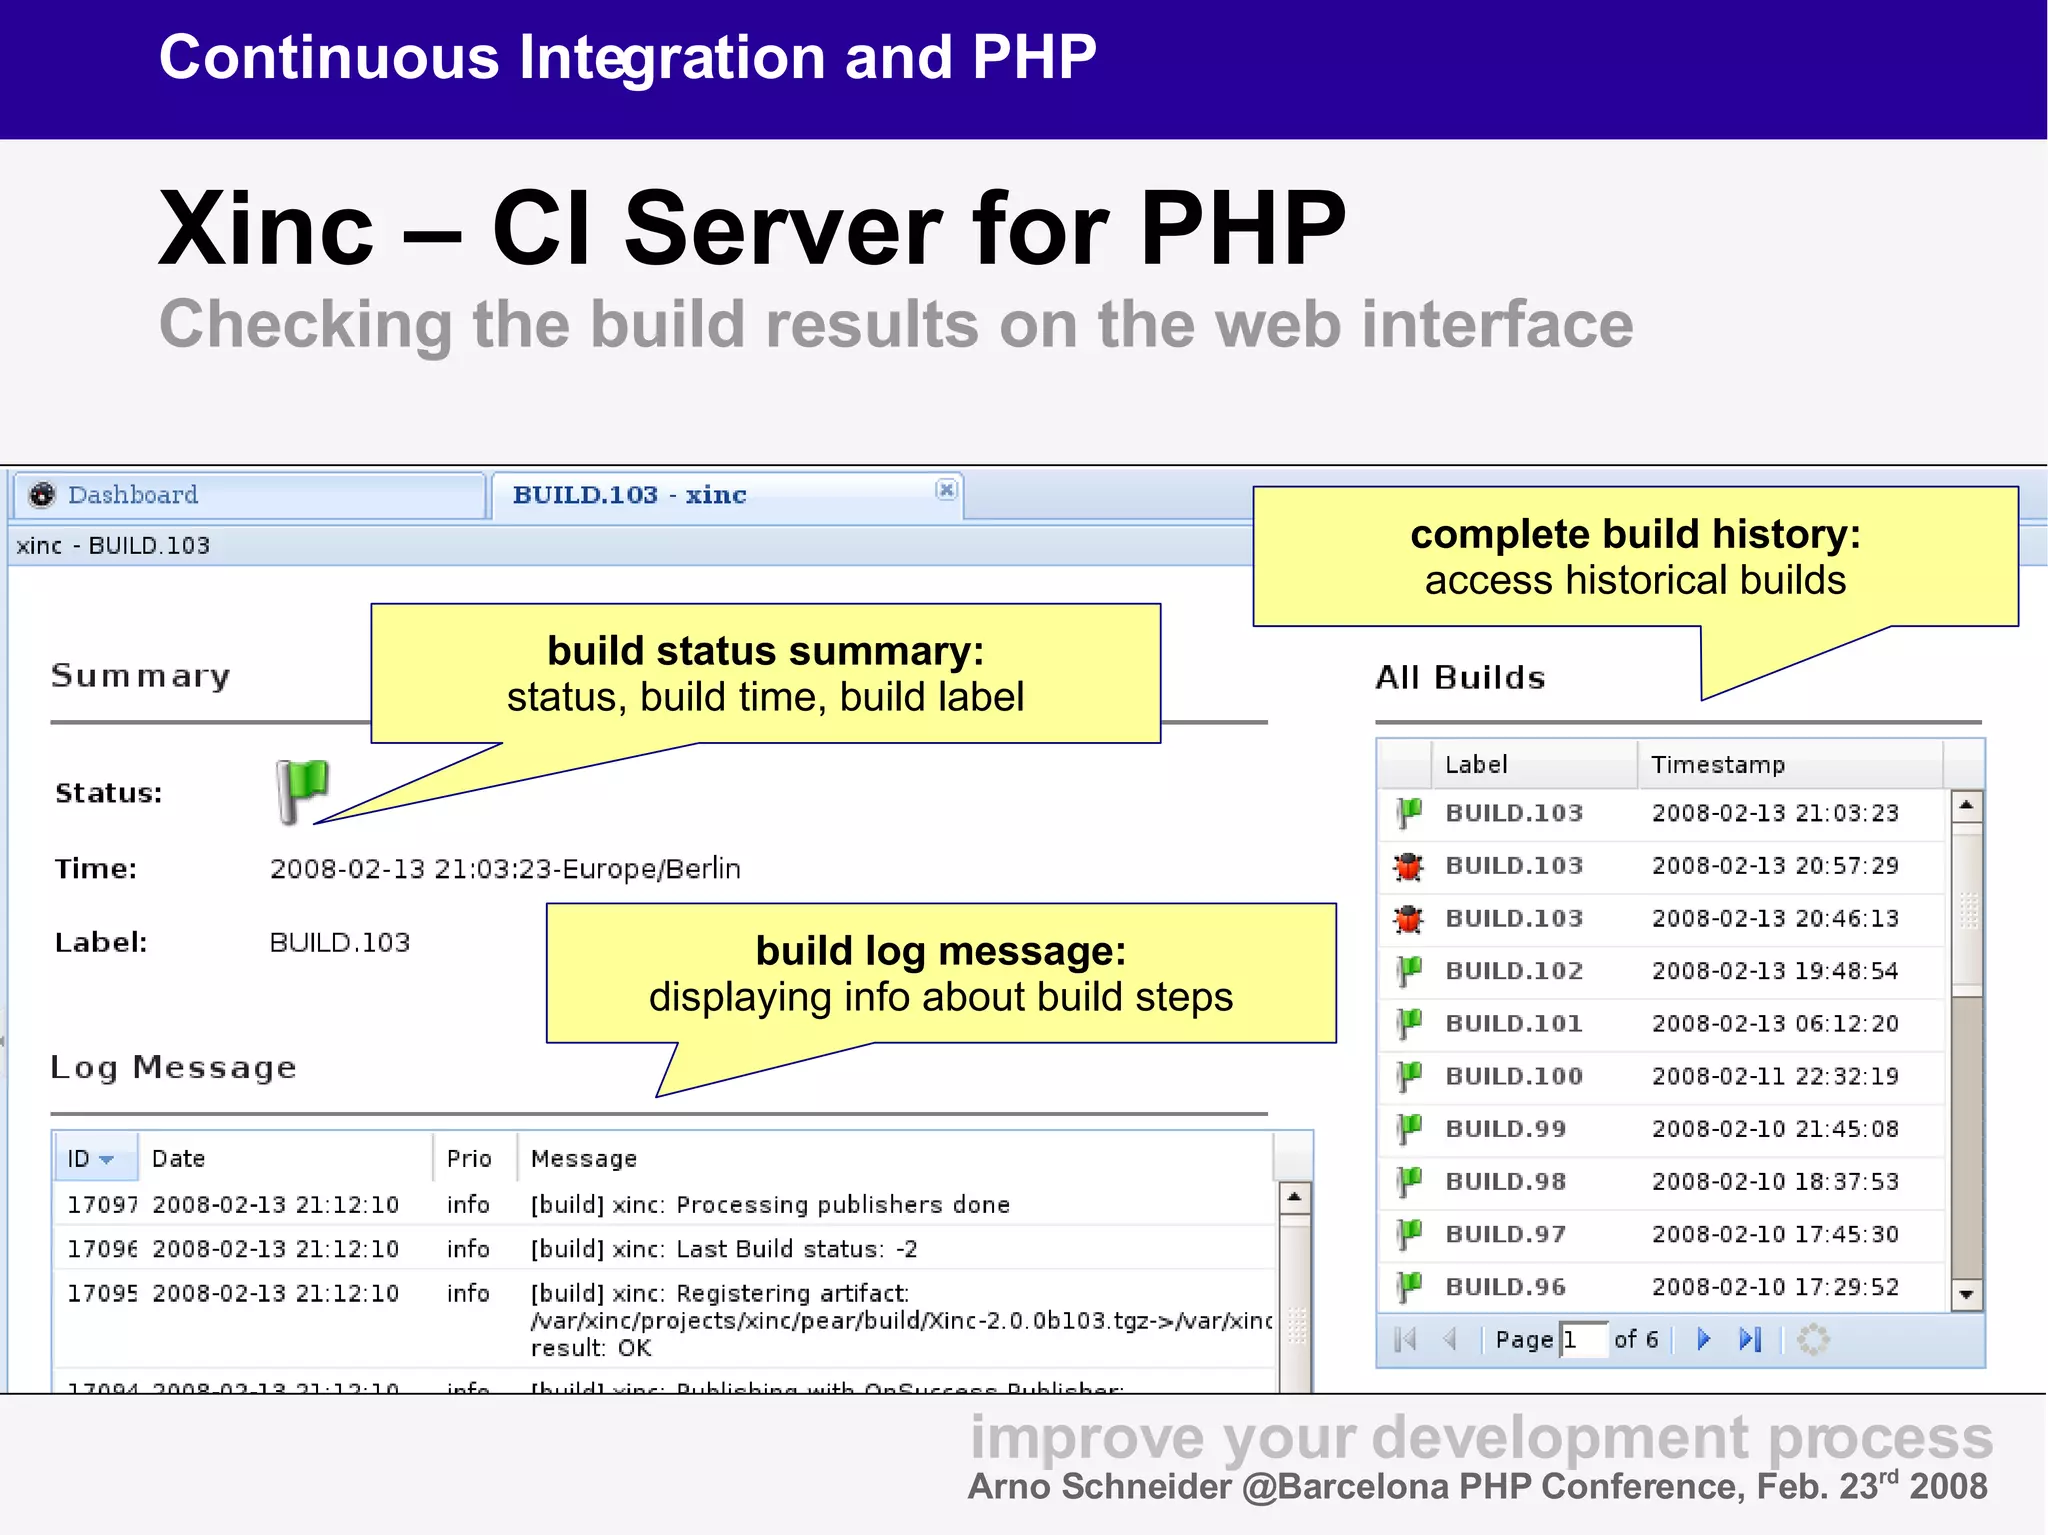This screenshot has width=2048, height=1535.
Task: Go to the next builds page
Action: pos(1704,1339)
